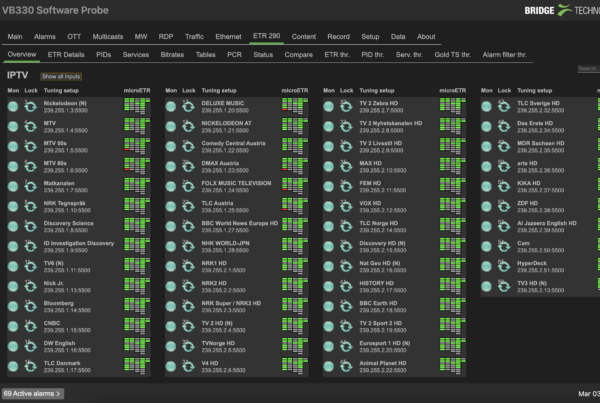Expand the BBC World News Europe HD row

tap(236, 227)
